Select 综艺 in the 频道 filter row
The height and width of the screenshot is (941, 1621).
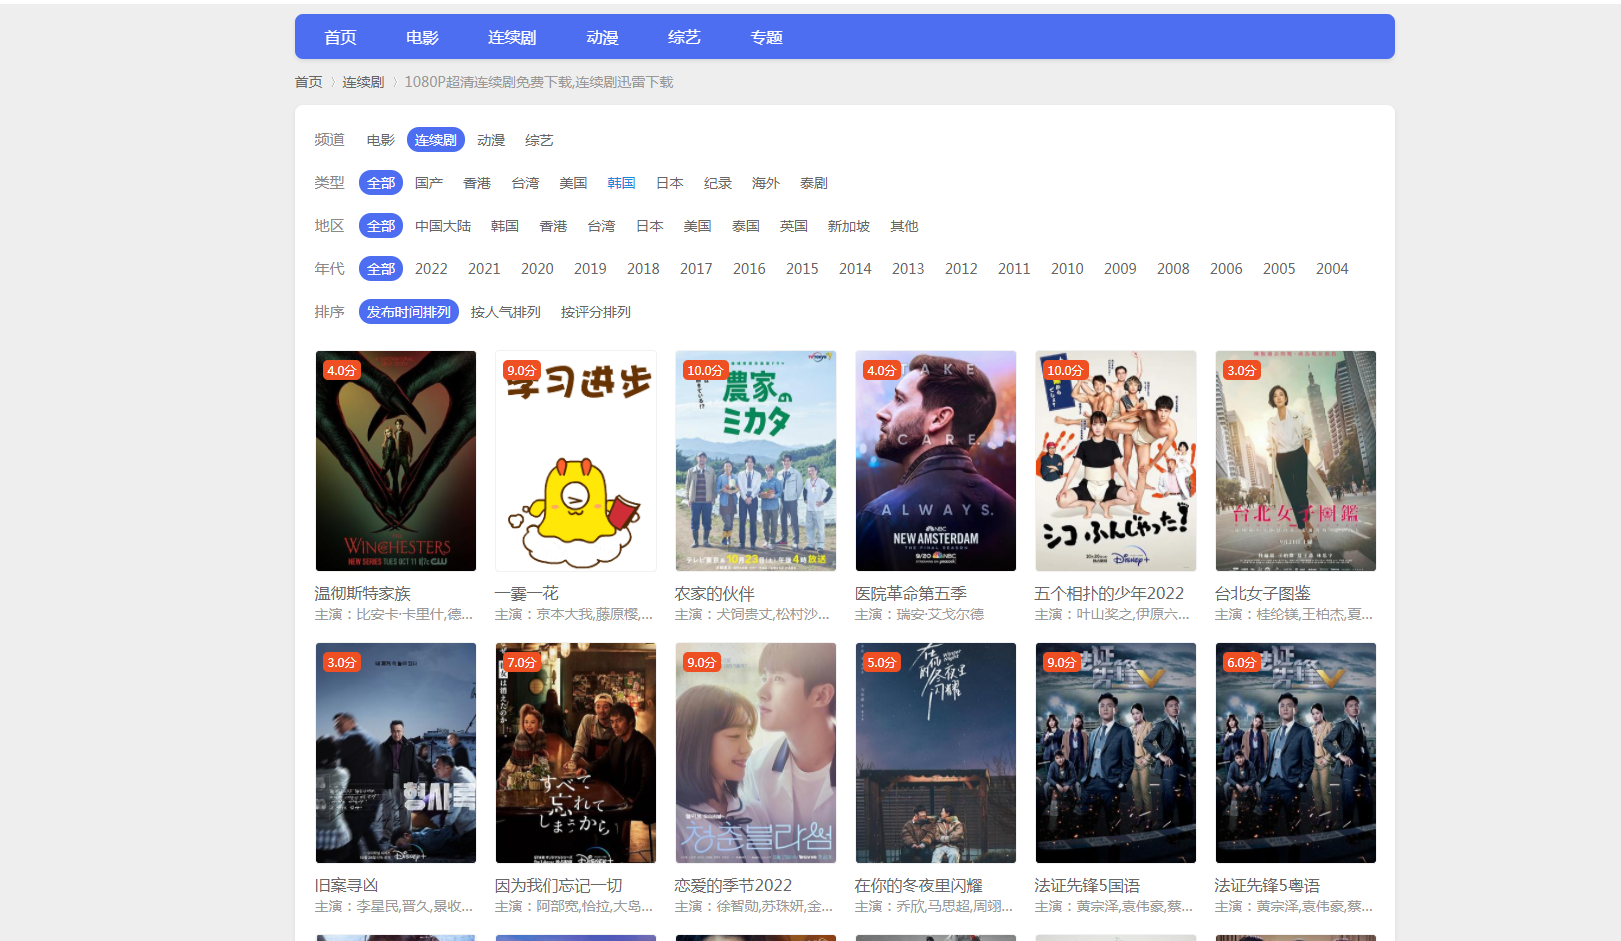coord(539,140)
